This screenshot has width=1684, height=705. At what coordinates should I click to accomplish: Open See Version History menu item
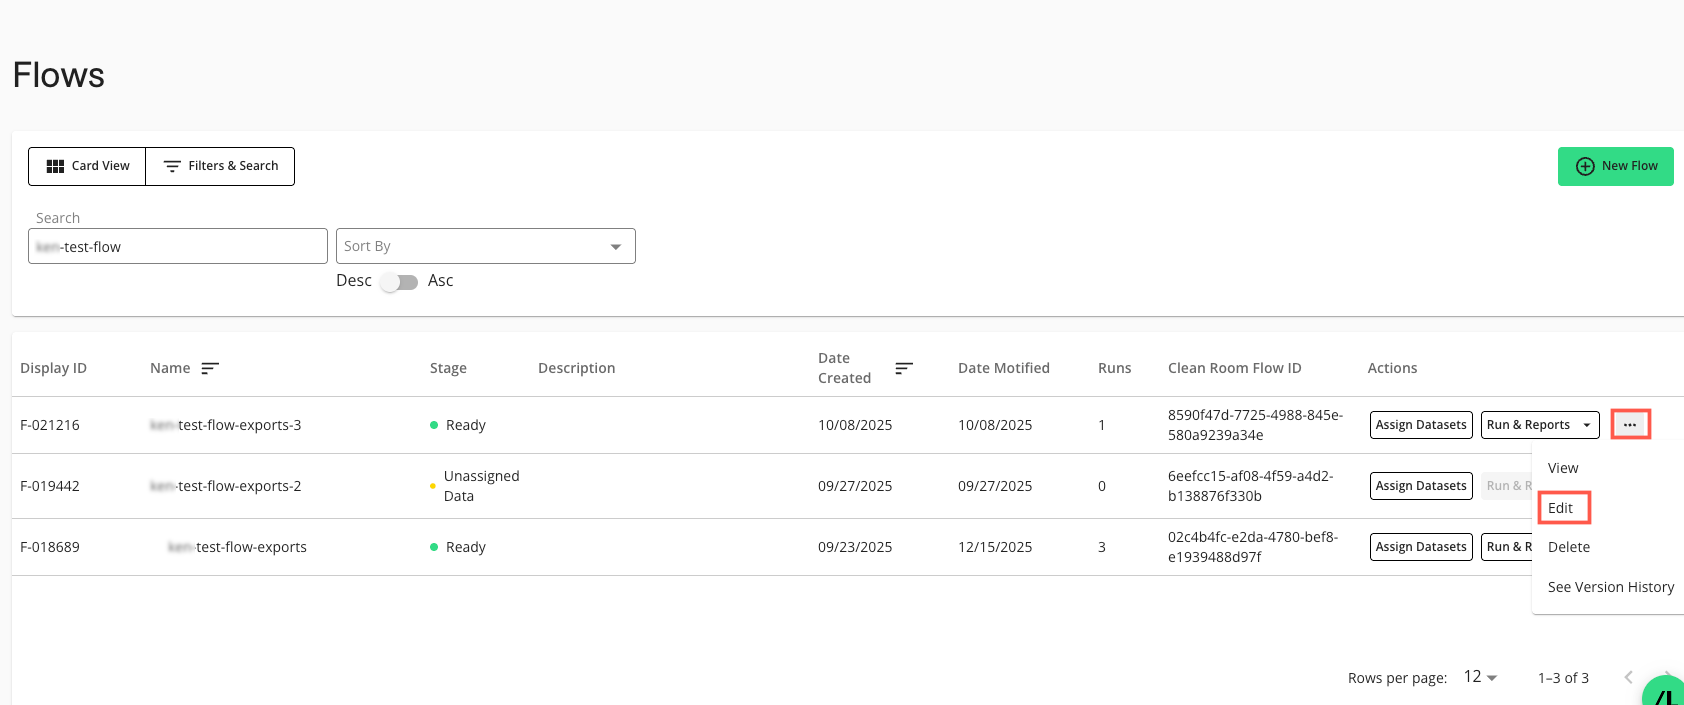click(x=1610, y=587)
